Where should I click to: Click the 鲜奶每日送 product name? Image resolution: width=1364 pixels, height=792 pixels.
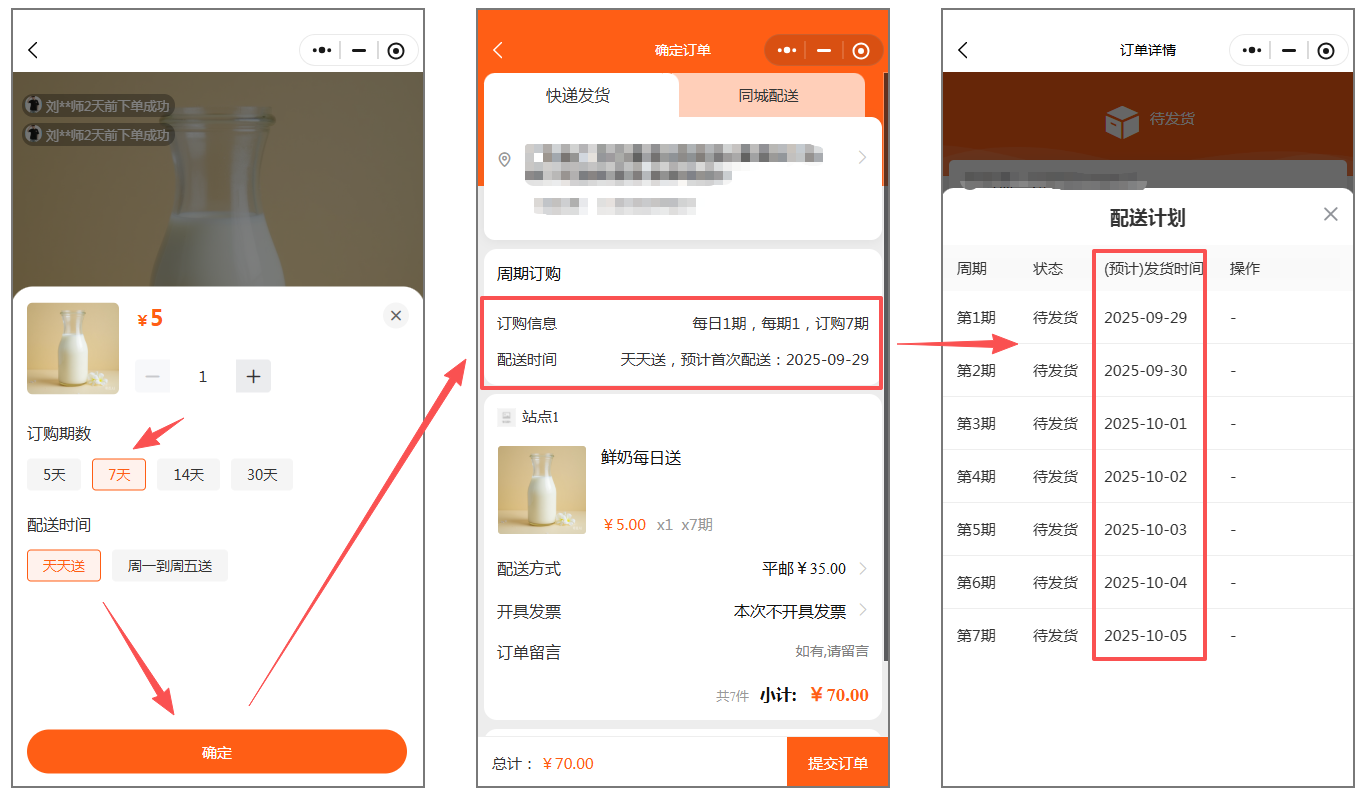click(641, 458)
